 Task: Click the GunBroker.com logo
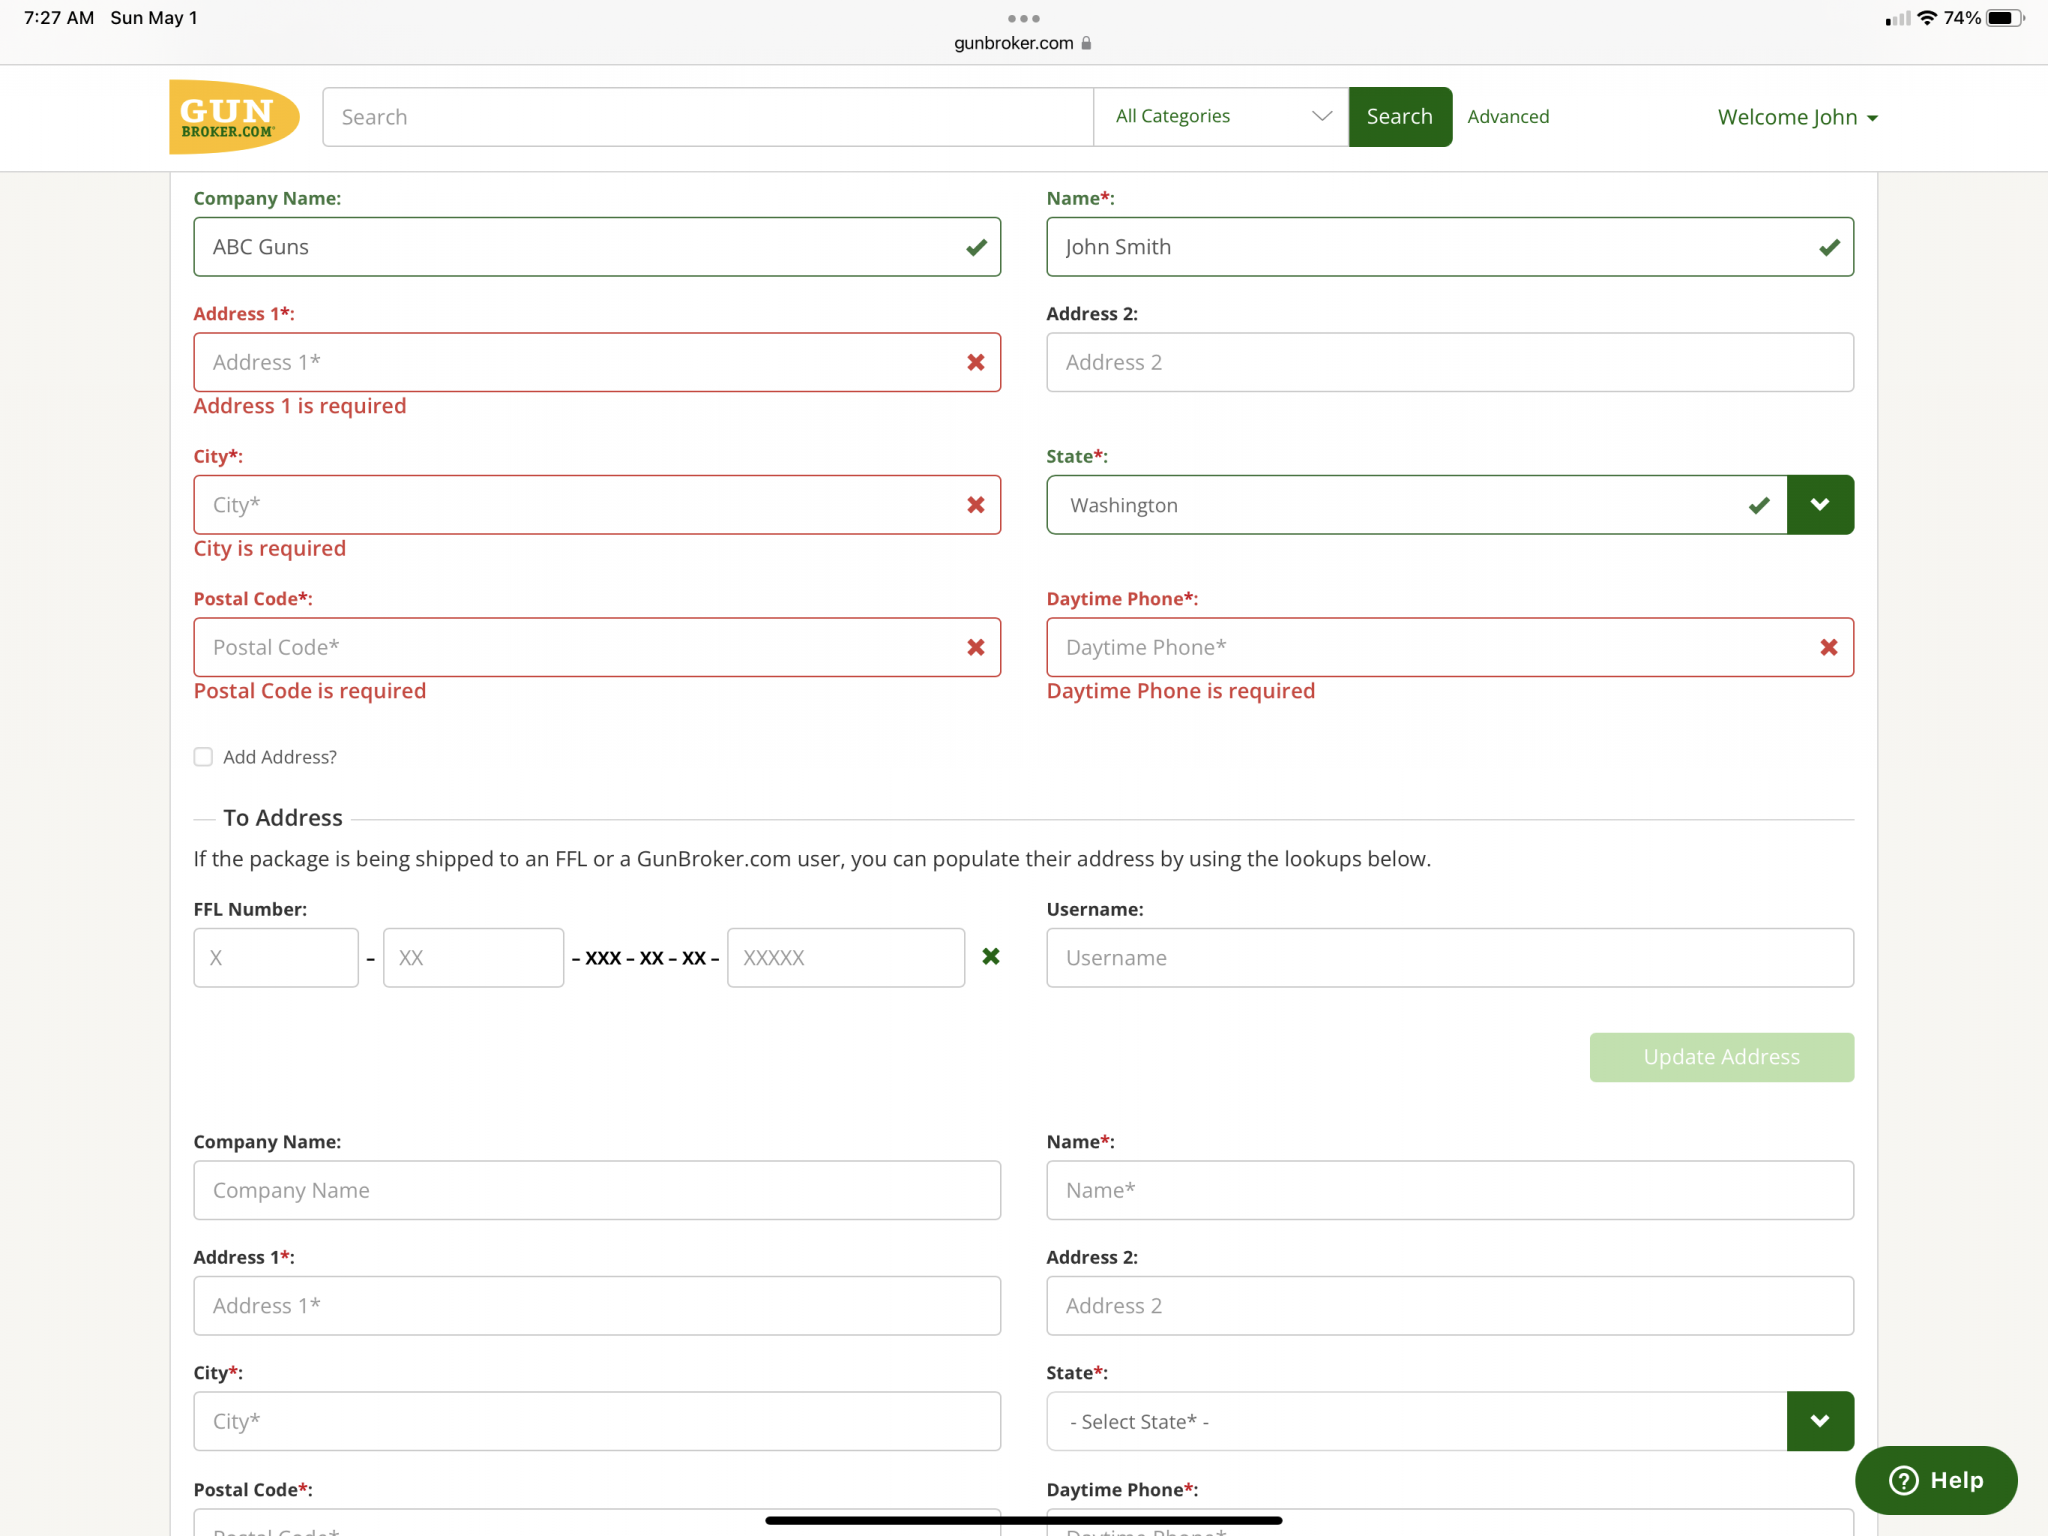(233, 117)
